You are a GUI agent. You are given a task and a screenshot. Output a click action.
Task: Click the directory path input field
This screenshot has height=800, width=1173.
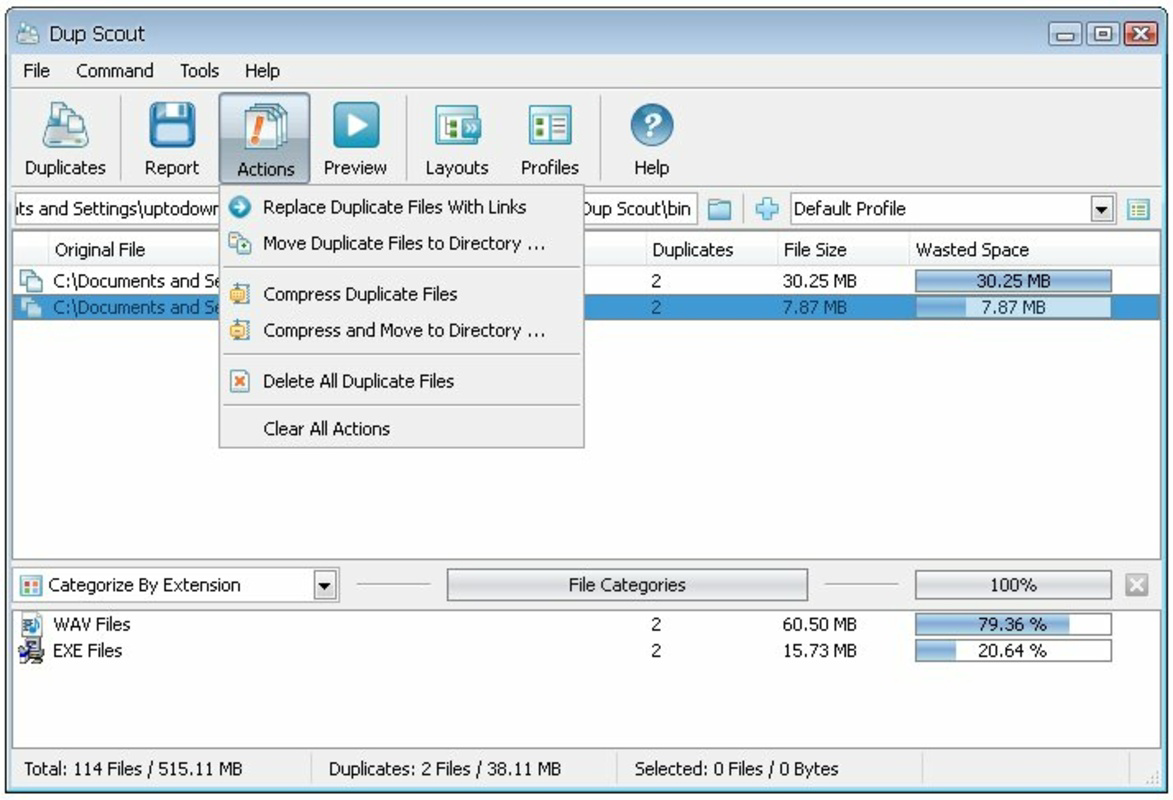tap(355, 209)
